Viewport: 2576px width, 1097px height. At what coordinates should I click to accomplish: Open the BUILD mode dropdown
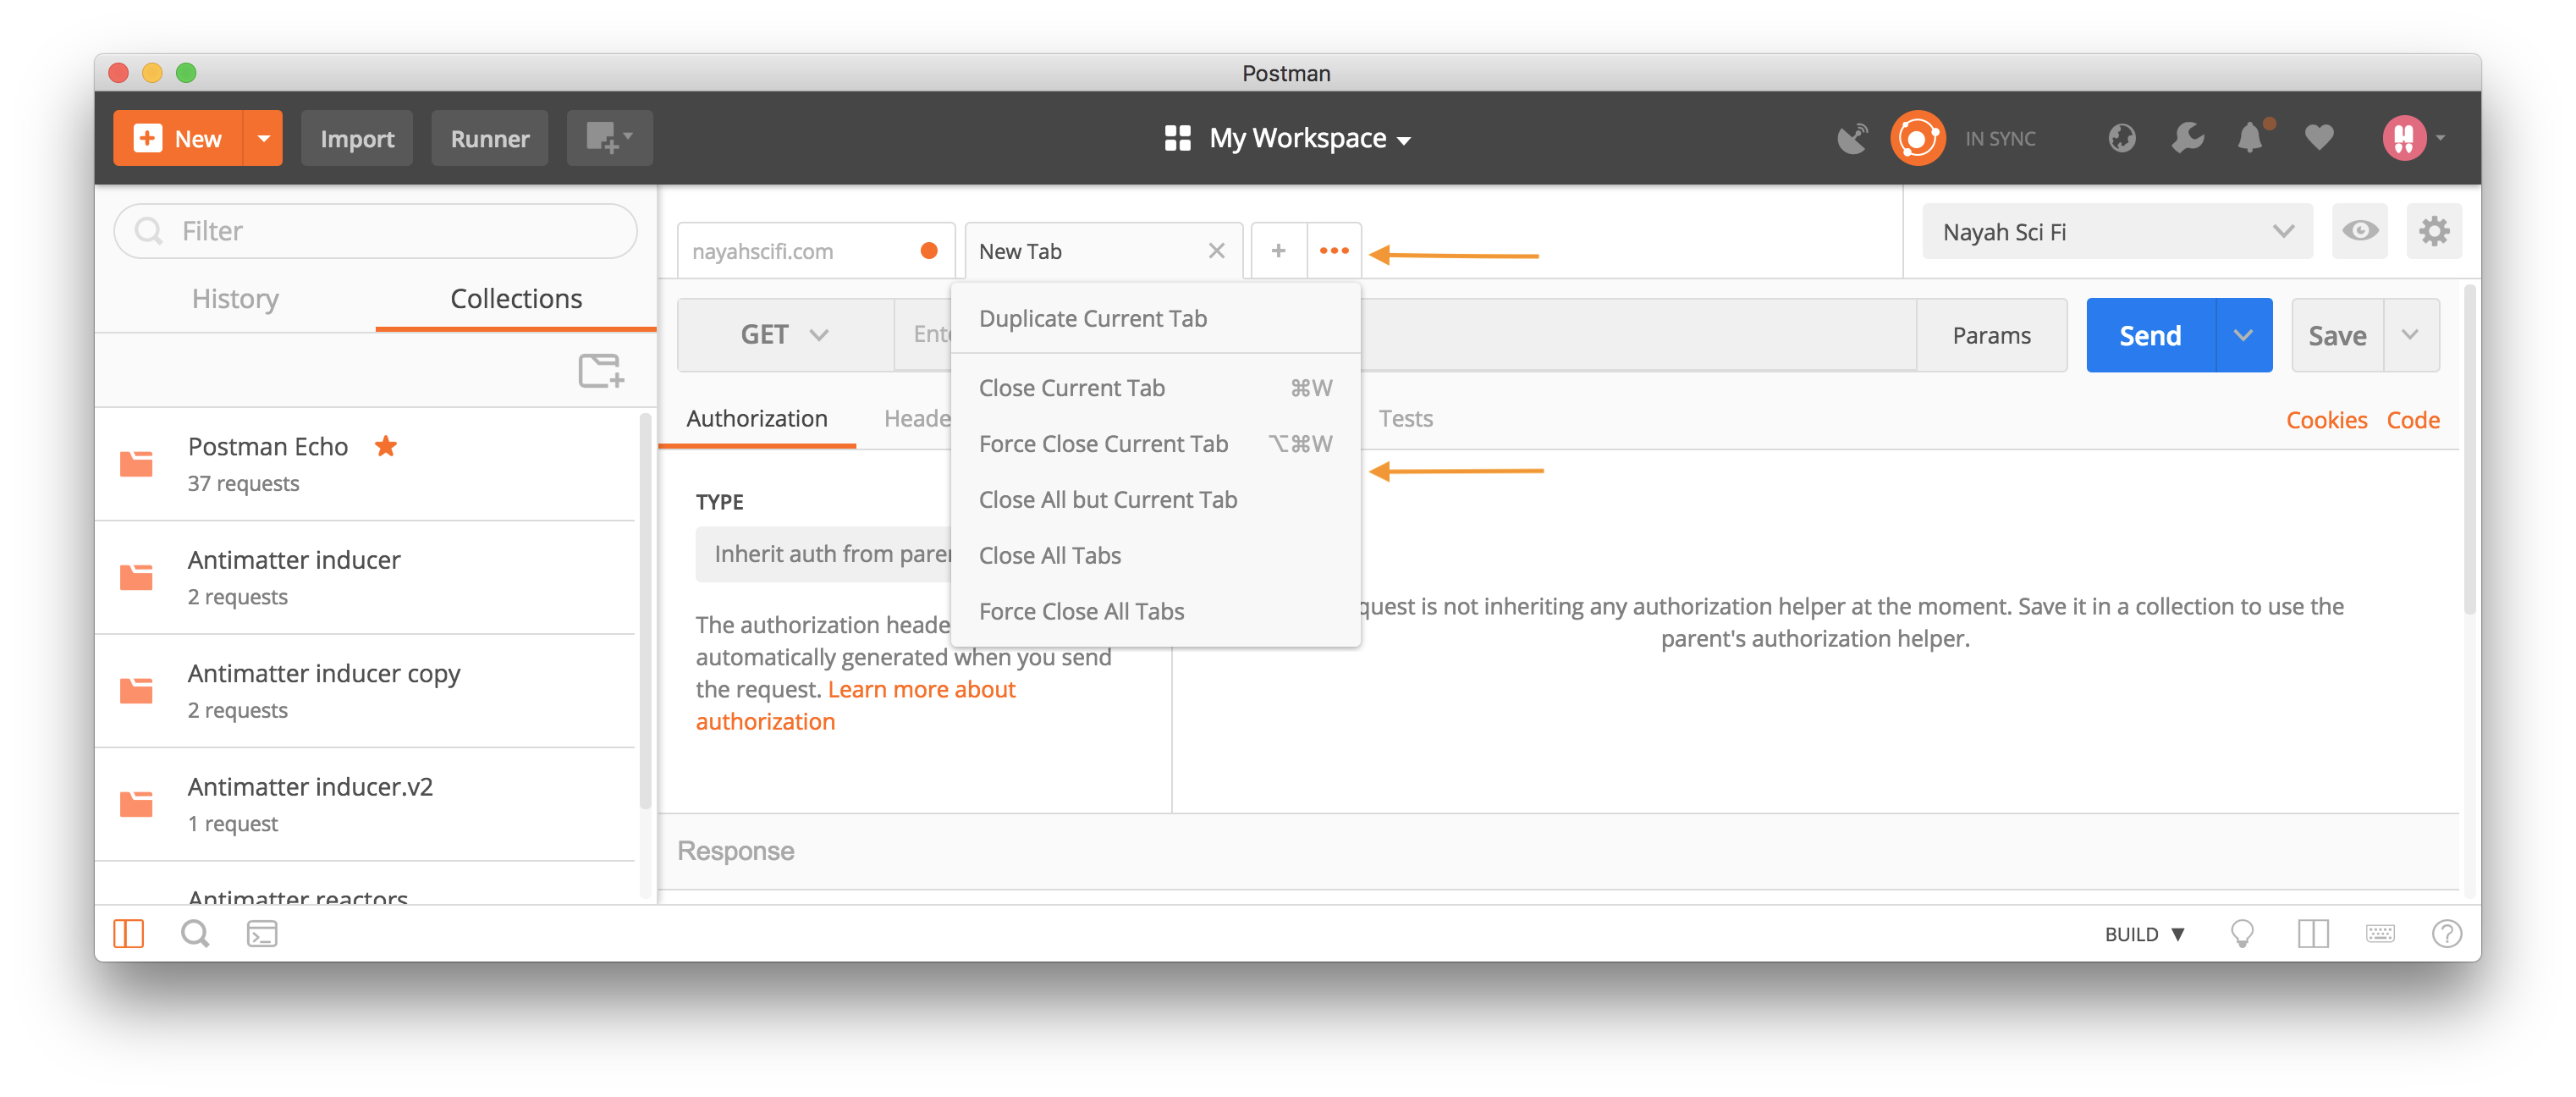2144,934
